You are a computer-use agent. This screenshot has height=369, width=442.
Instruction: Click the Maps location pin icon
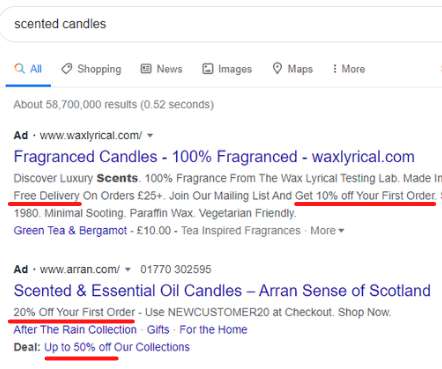coord(277,68)
